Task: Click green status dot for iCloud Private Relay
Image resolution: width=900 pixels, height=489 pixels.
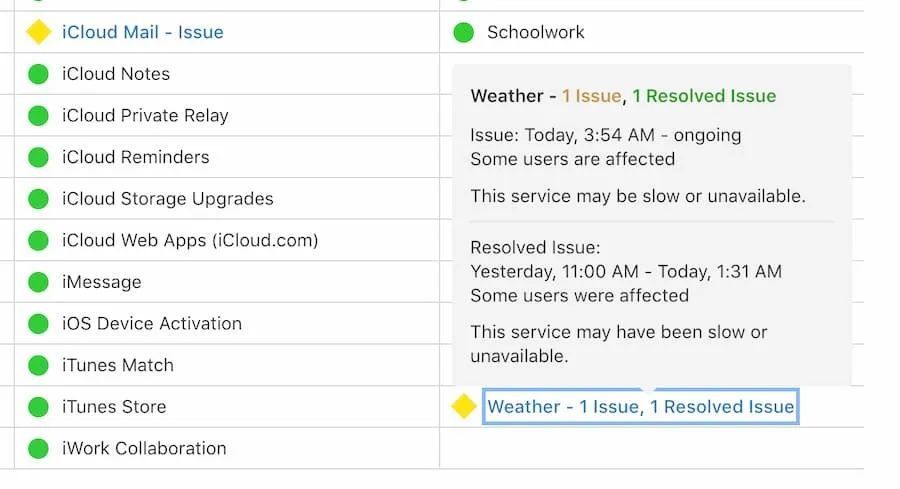Action: [x=38, y=116]
